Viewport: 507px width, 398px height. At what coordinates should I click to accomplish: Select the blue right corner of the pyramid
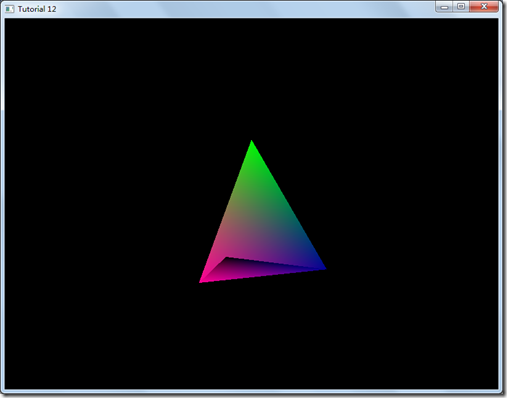pos(323,267)
